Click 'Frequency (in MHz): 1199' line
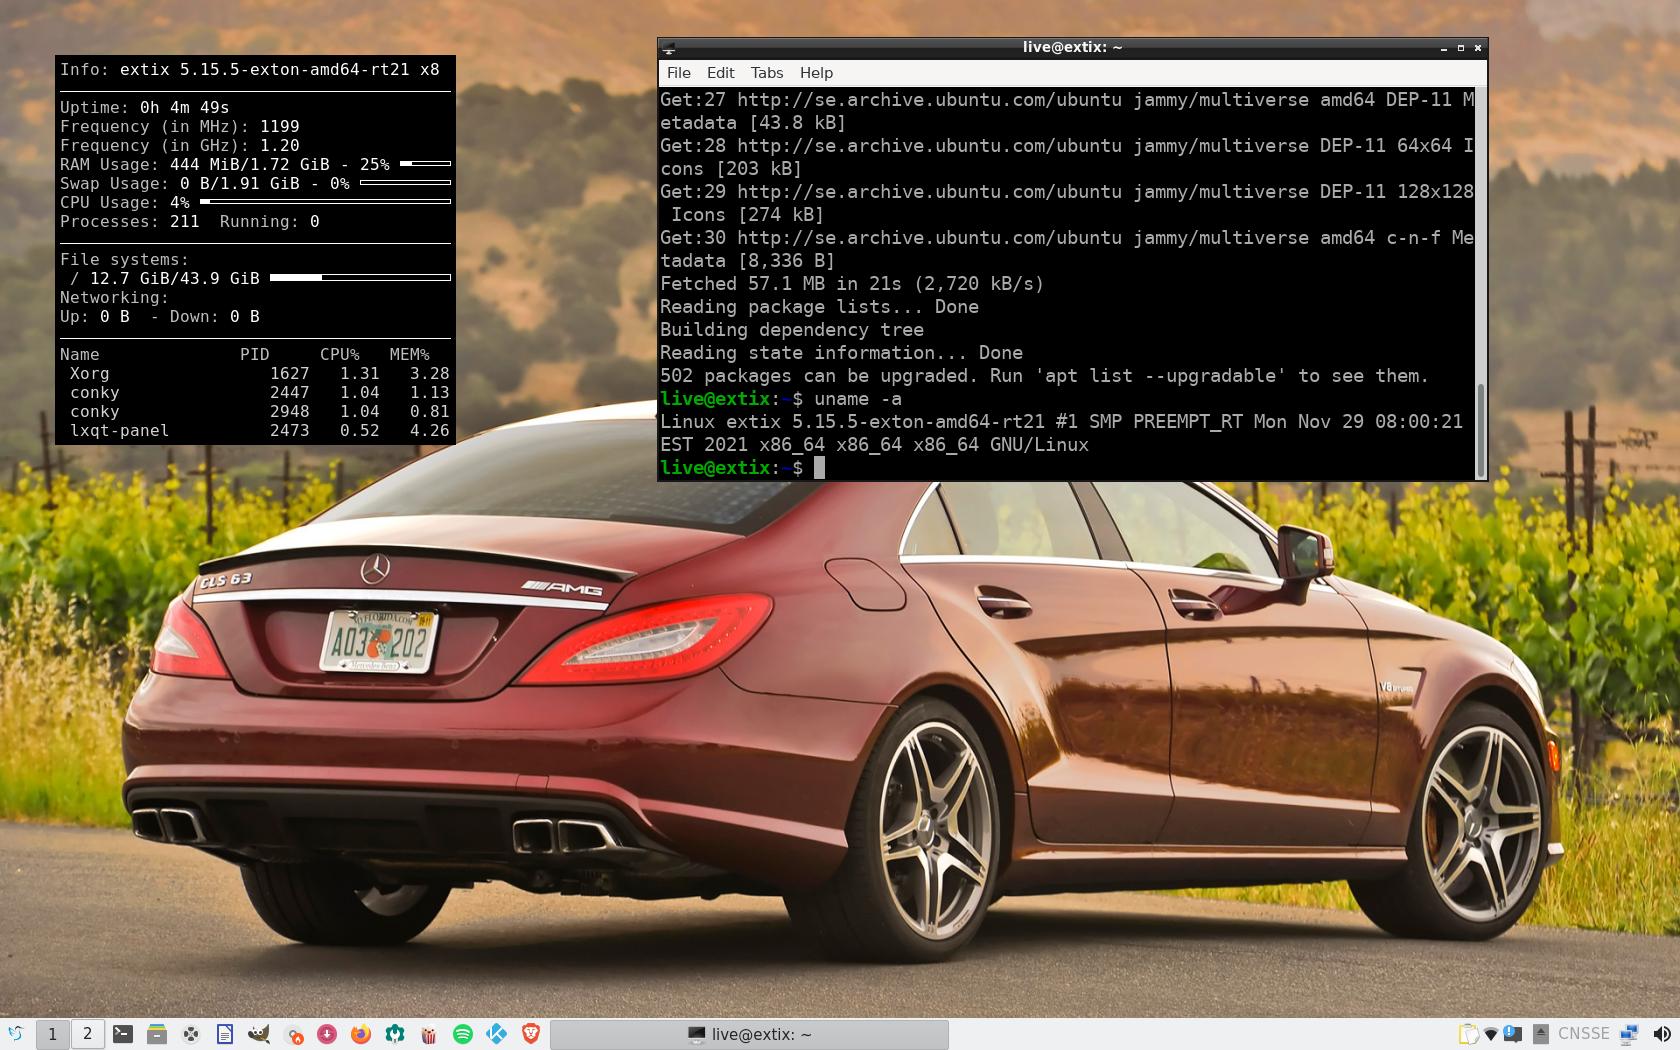Viewport: 1680px width, 1050px height. 180,126
